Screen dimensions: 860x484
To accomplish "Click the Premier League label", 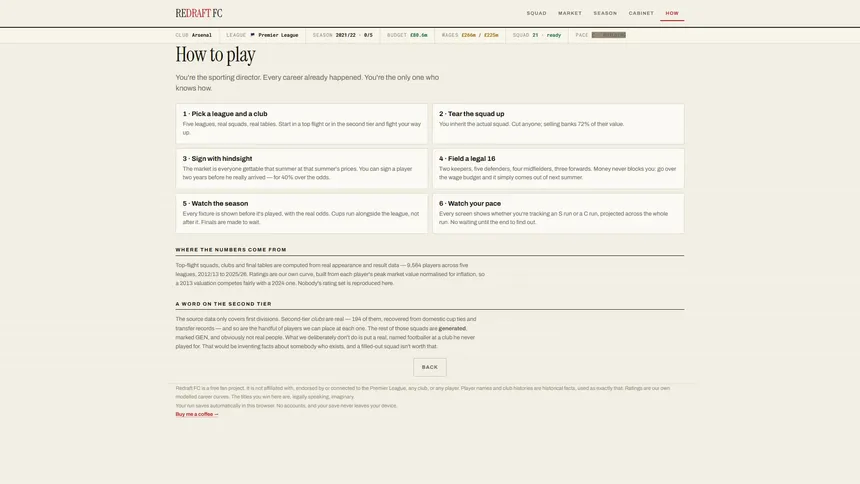I will pos(278,35).
